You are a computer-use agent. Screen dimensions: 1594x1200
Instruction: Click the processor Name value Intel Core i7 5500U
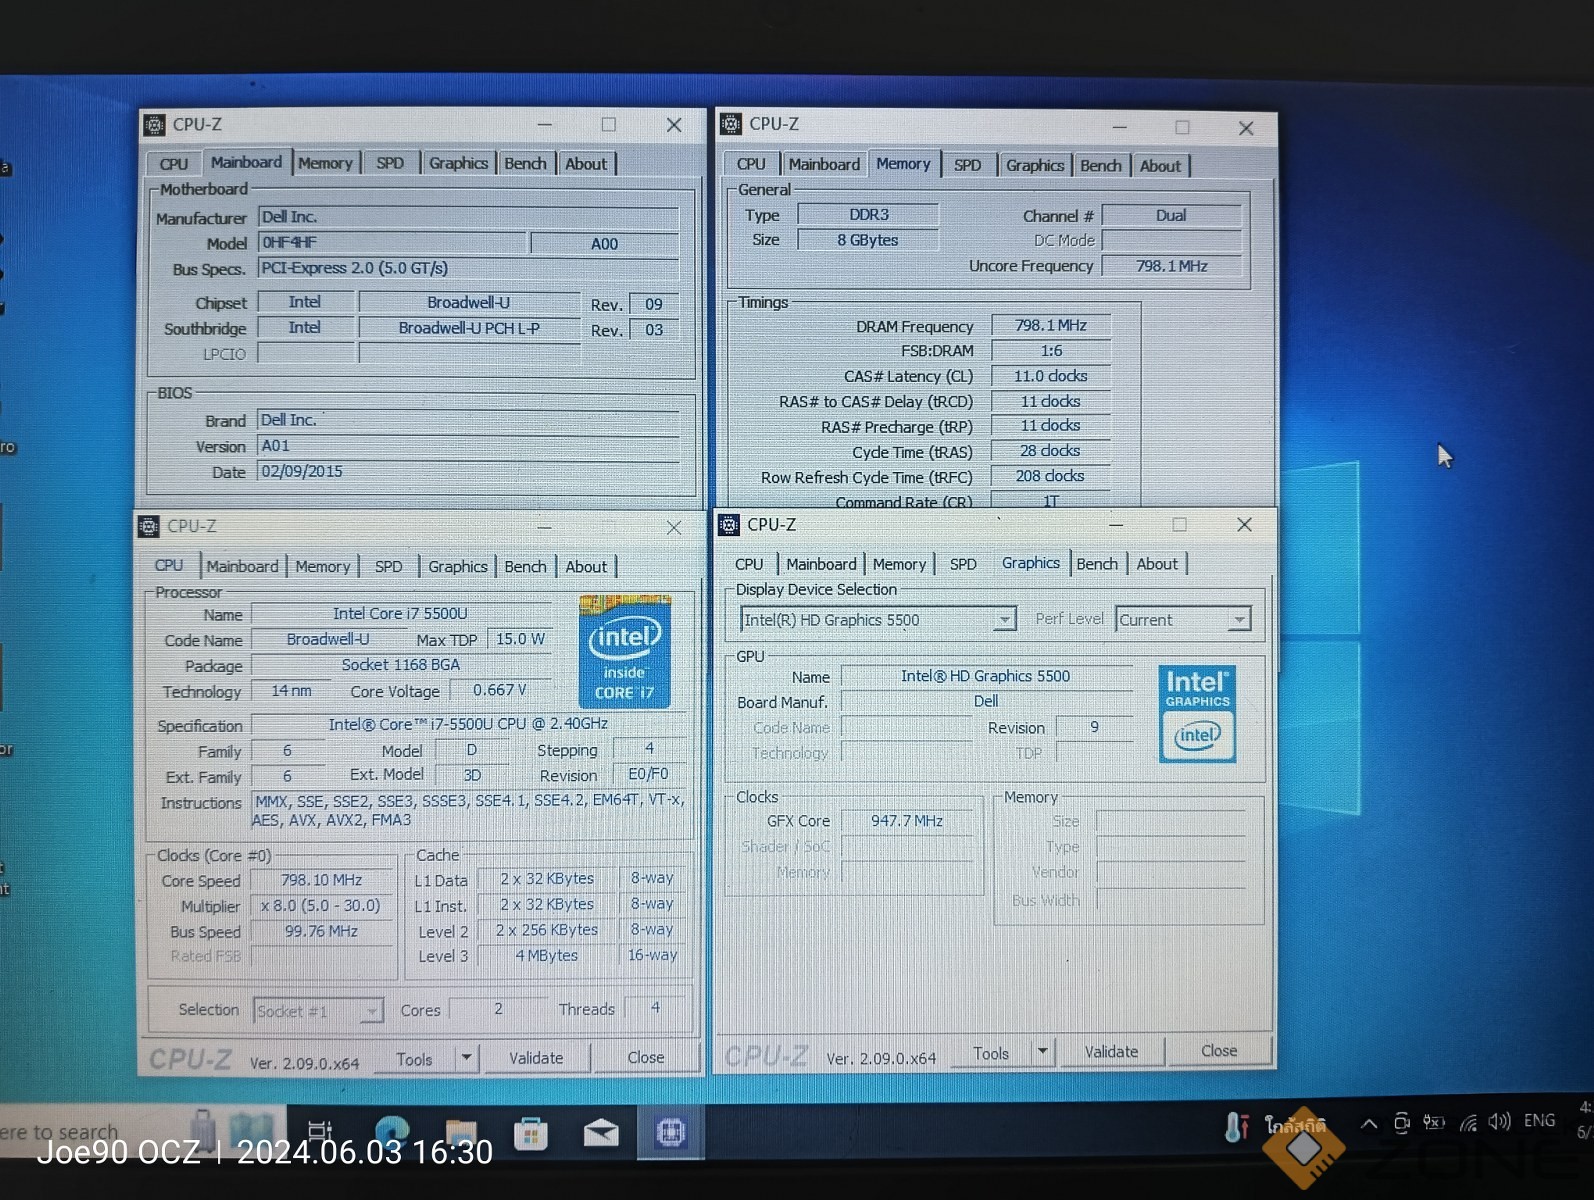401,614
